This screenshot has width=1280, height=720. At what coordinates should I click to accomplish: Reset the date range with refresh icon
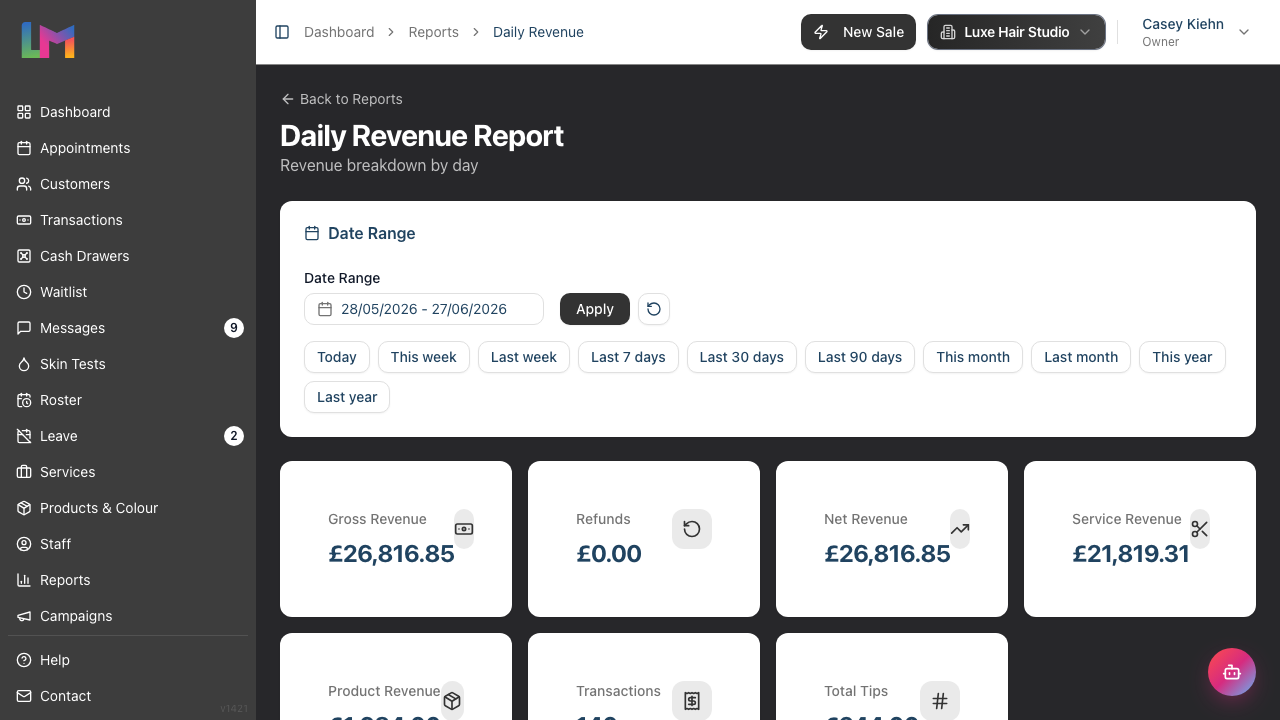654,309
